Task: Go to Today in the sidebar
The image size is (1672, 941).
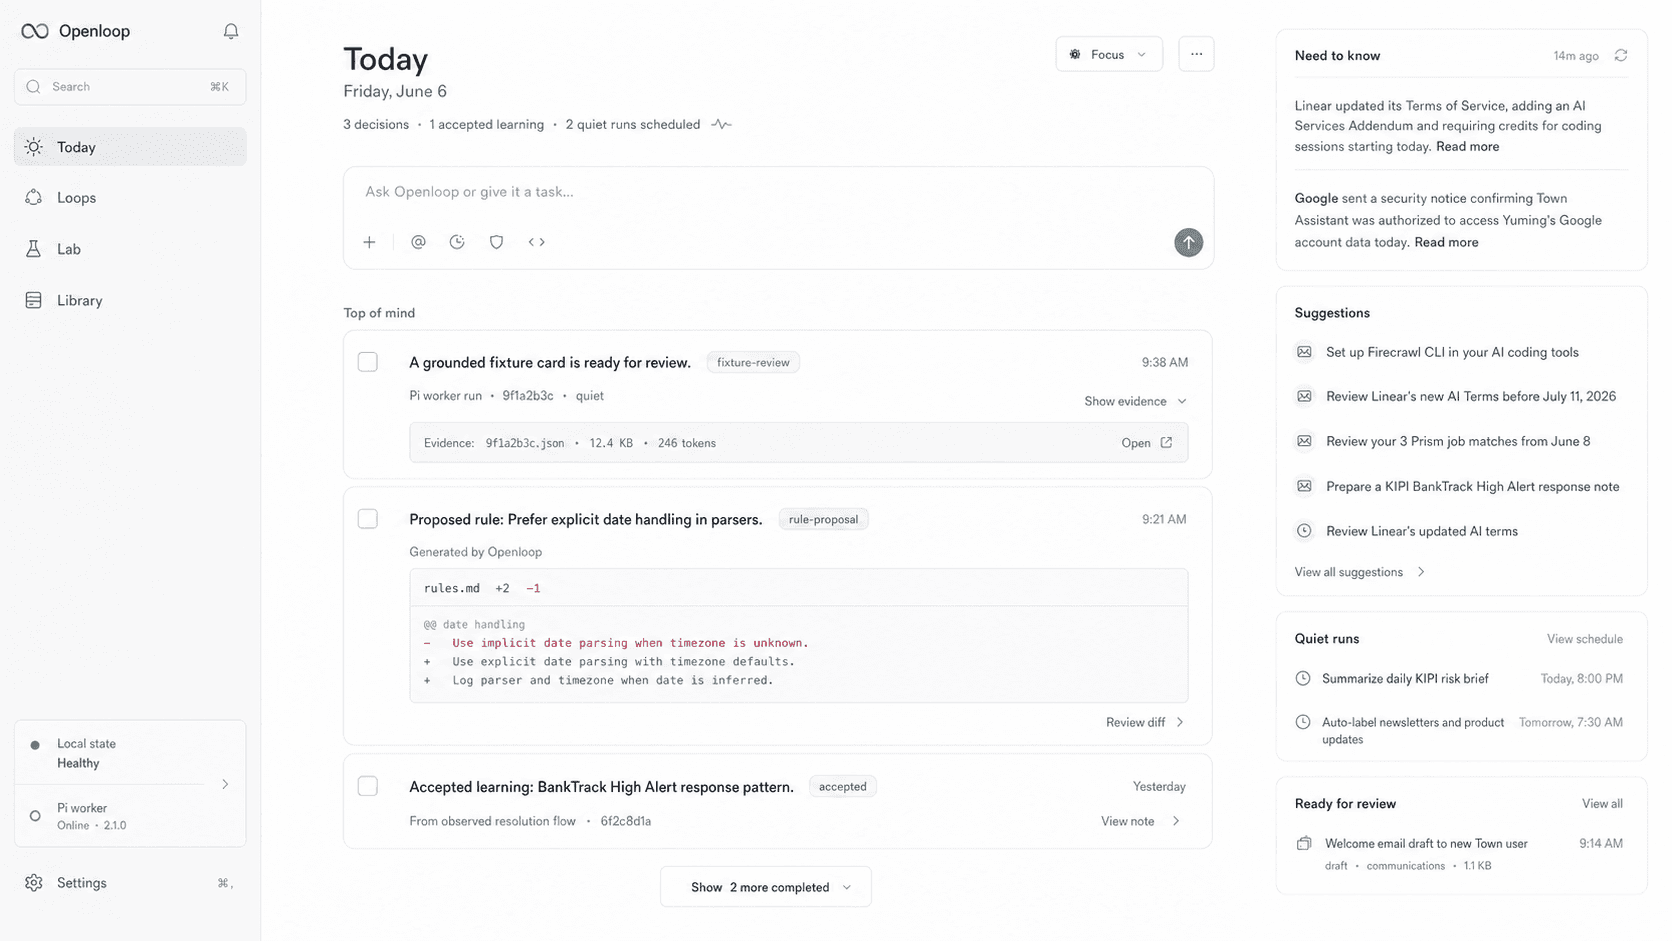Action: (130, 147)
